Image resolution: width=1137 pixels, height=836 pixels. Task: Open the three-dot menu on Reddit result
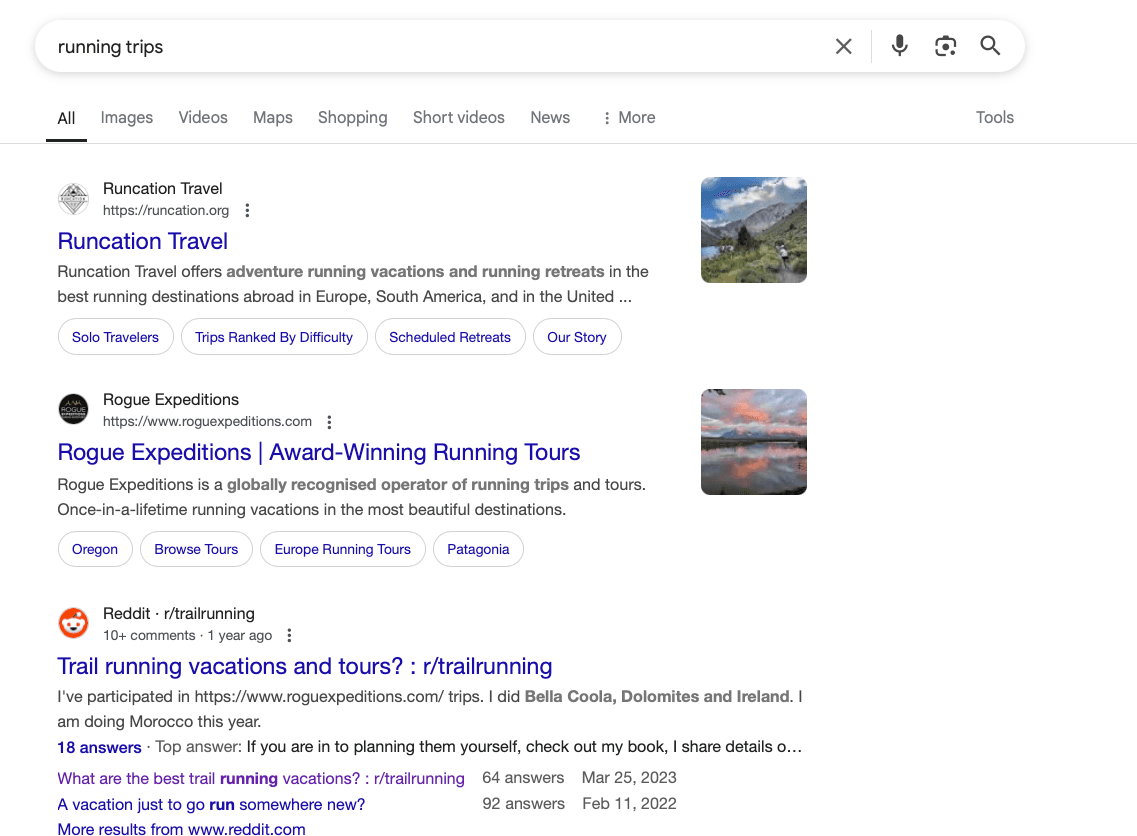[x=289, y=636]
